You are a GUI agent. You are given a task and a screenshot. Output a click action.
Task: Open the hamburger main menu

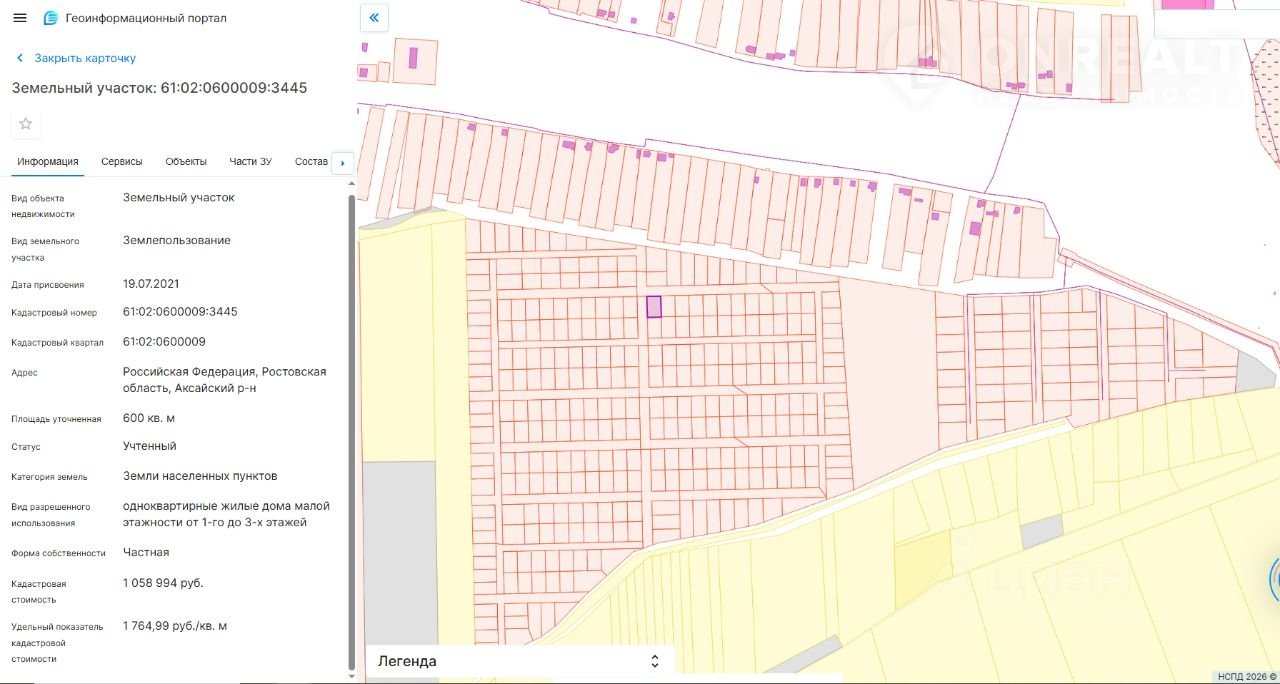[20, 18]
